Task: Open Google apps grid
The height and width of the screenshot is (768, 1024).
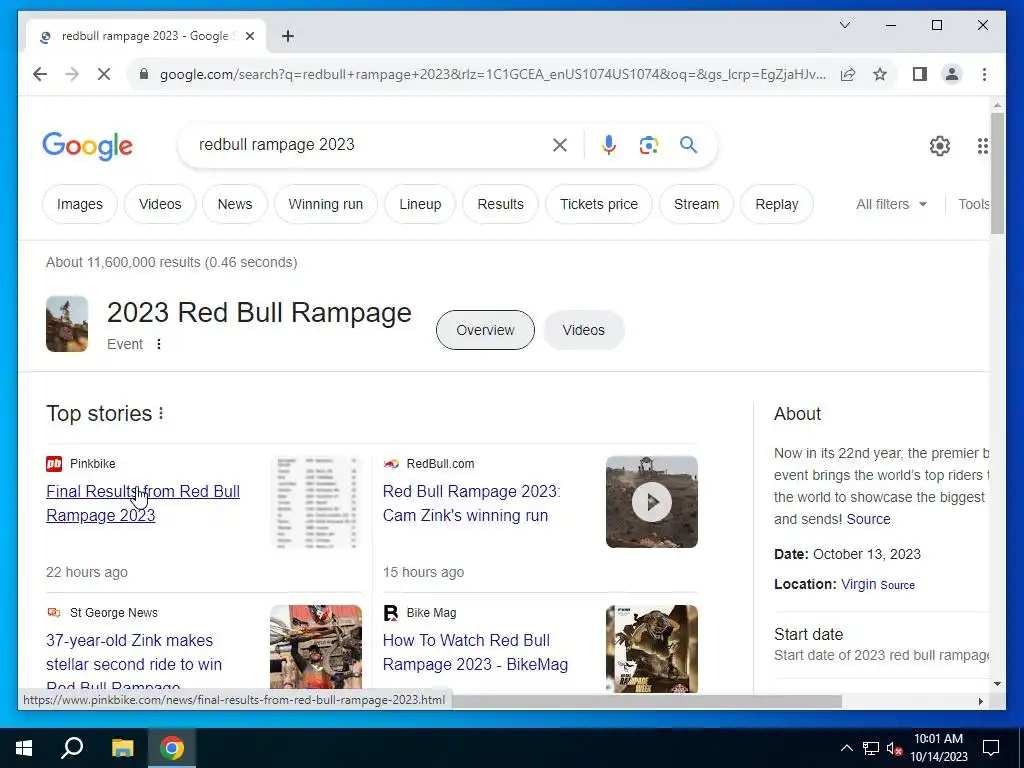Action: click(x=982, y=146)
